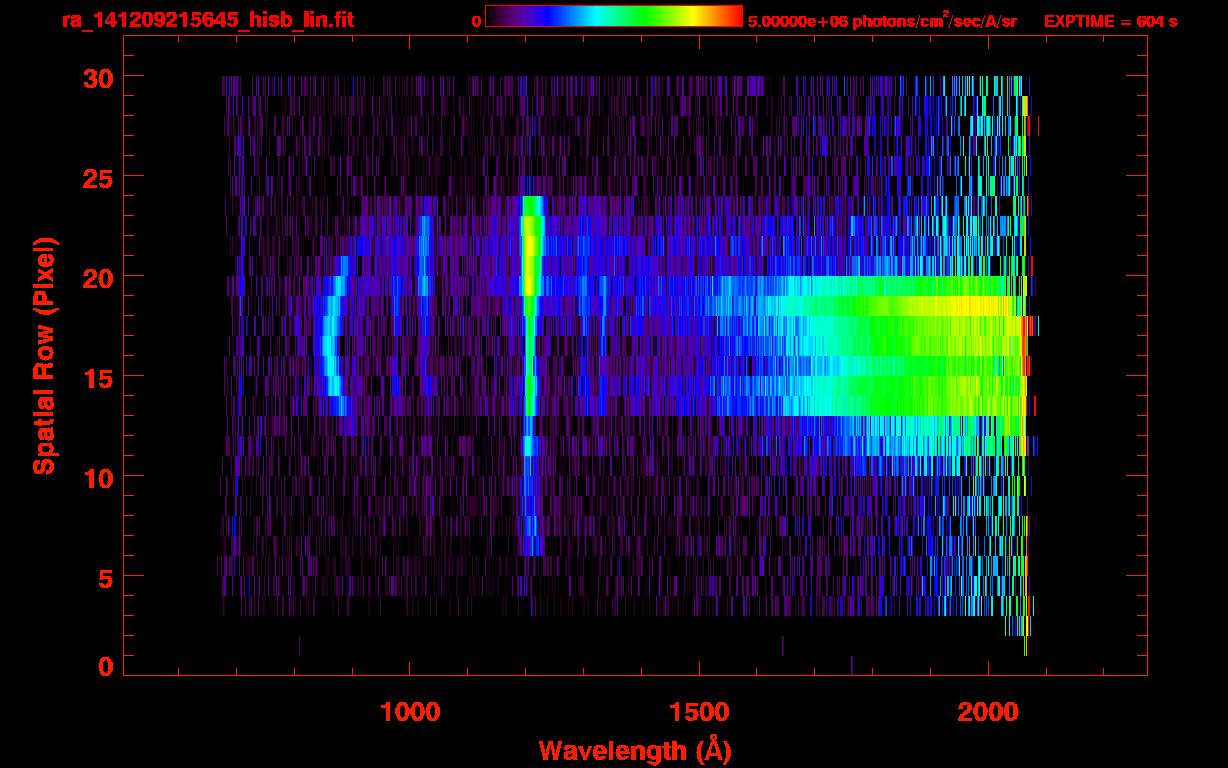This screenshot has height=768, width=1228.
Task: Click the 5 spatial row tick label
Action: (x=104, y=577)
